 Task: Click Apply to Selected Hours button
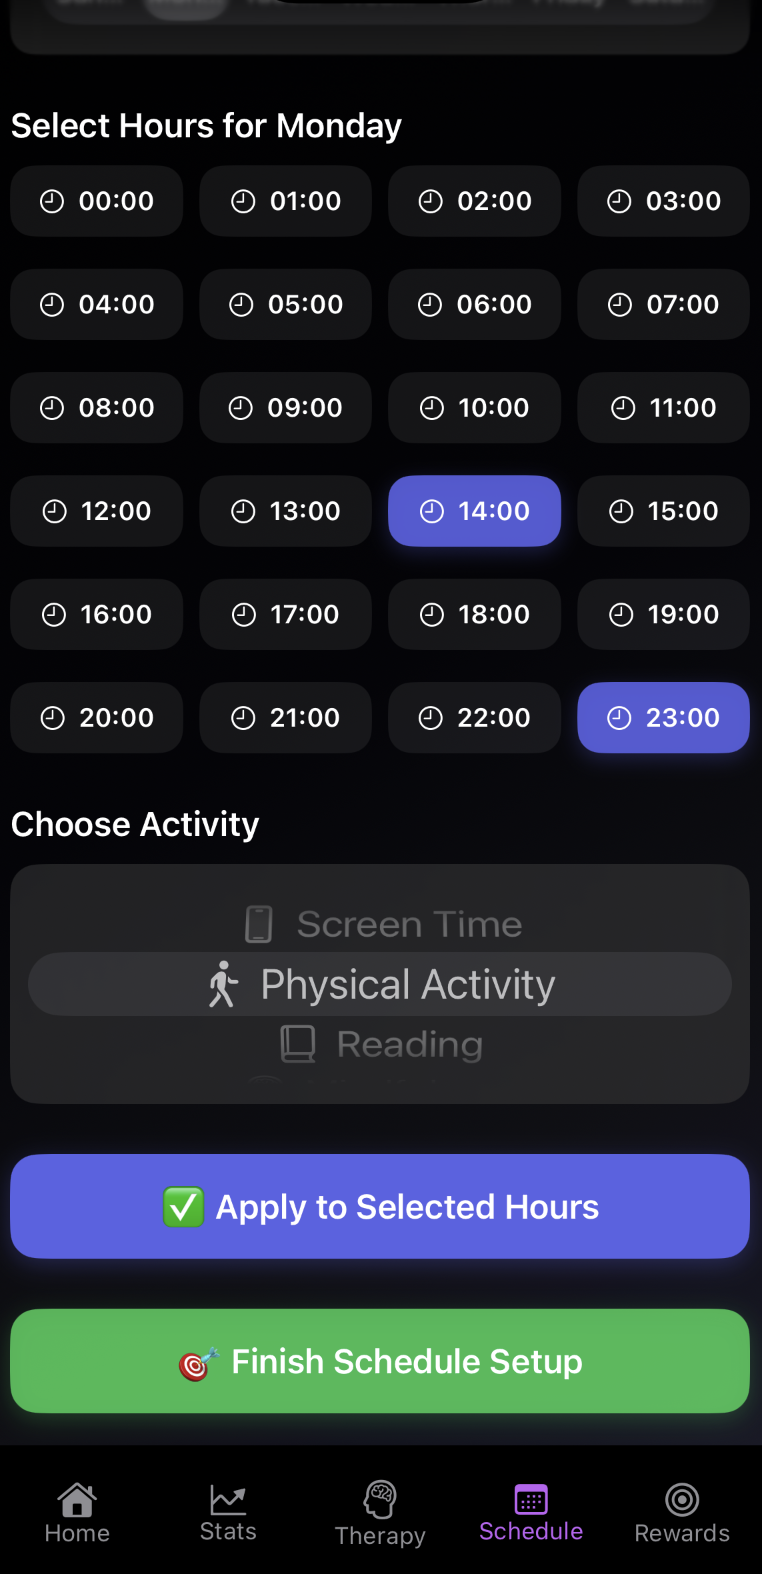click(380, 1206)
